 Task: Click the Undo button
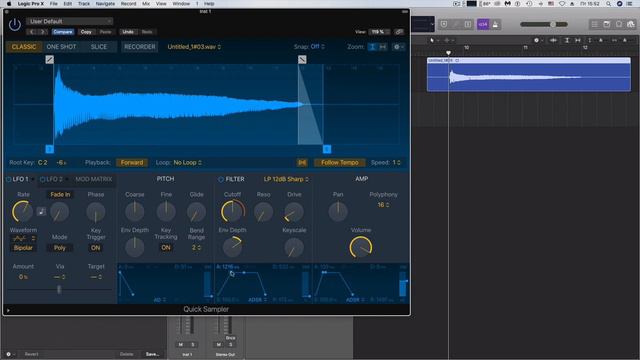coord(128,32)
